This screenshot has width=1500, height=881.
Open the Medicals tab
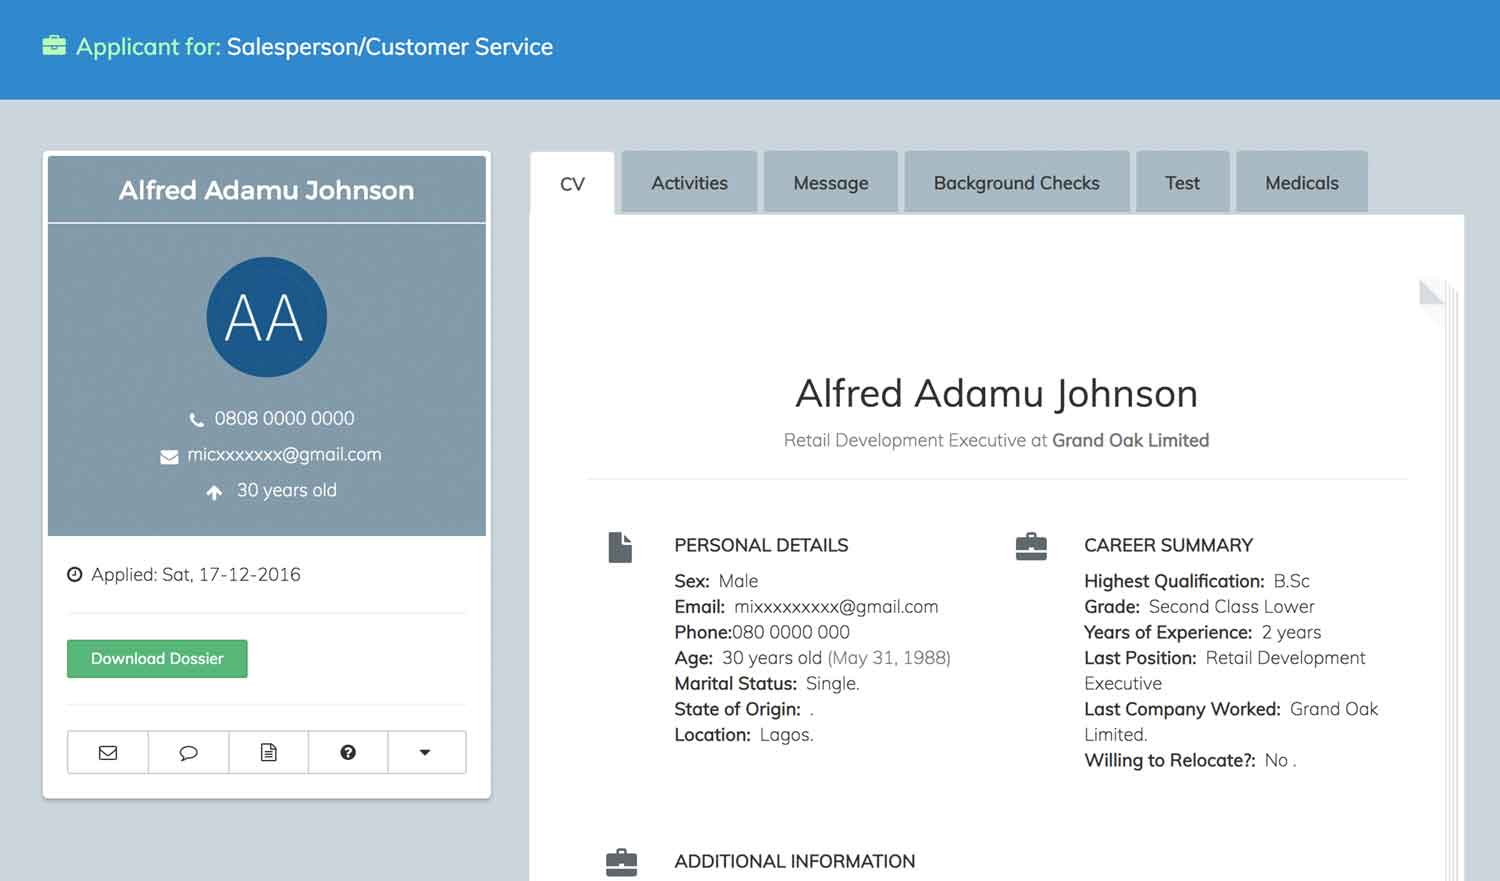(1302, 182)
